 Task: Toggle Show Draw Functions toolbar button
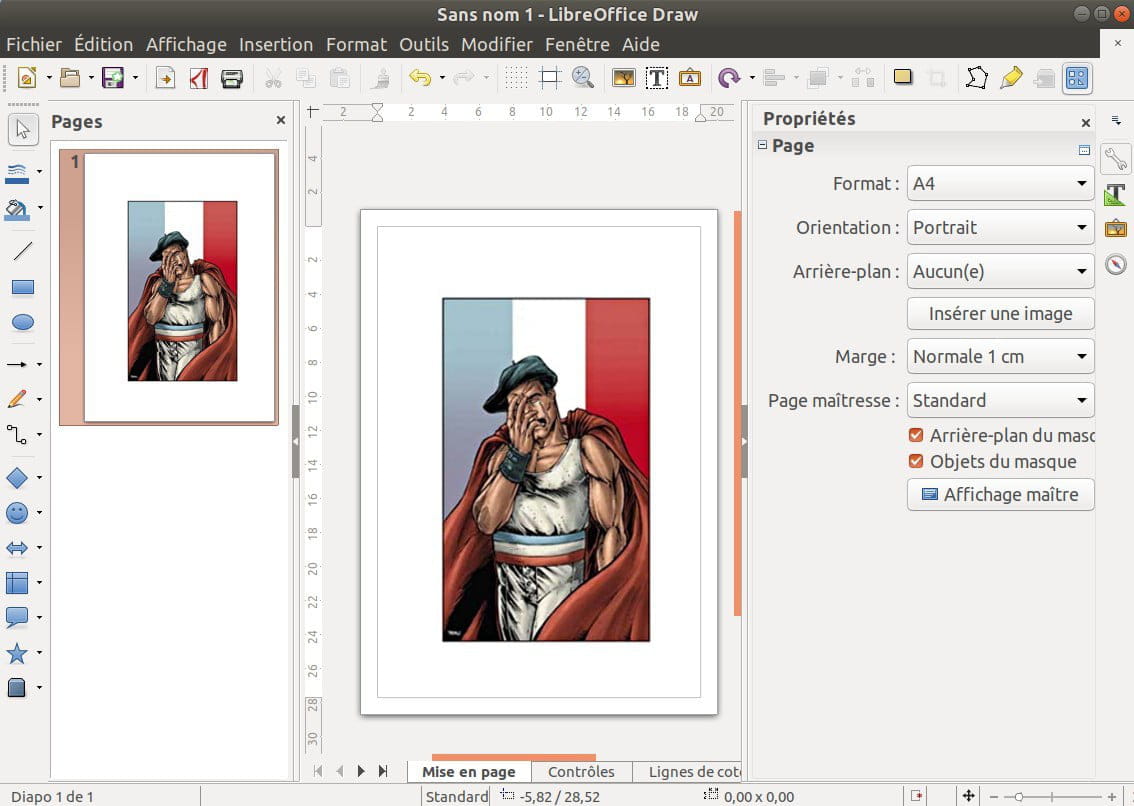point(1076,77)
